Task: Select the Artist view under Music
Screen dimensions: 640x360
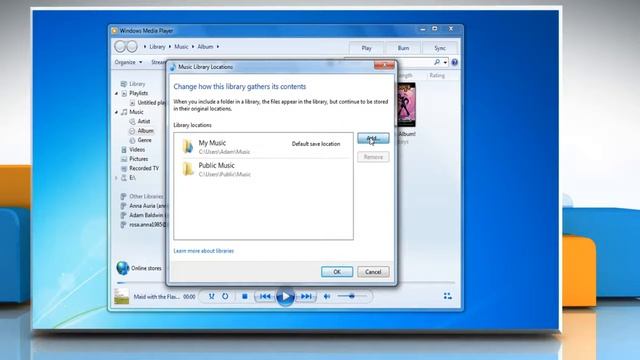Action: click(144, 122)
